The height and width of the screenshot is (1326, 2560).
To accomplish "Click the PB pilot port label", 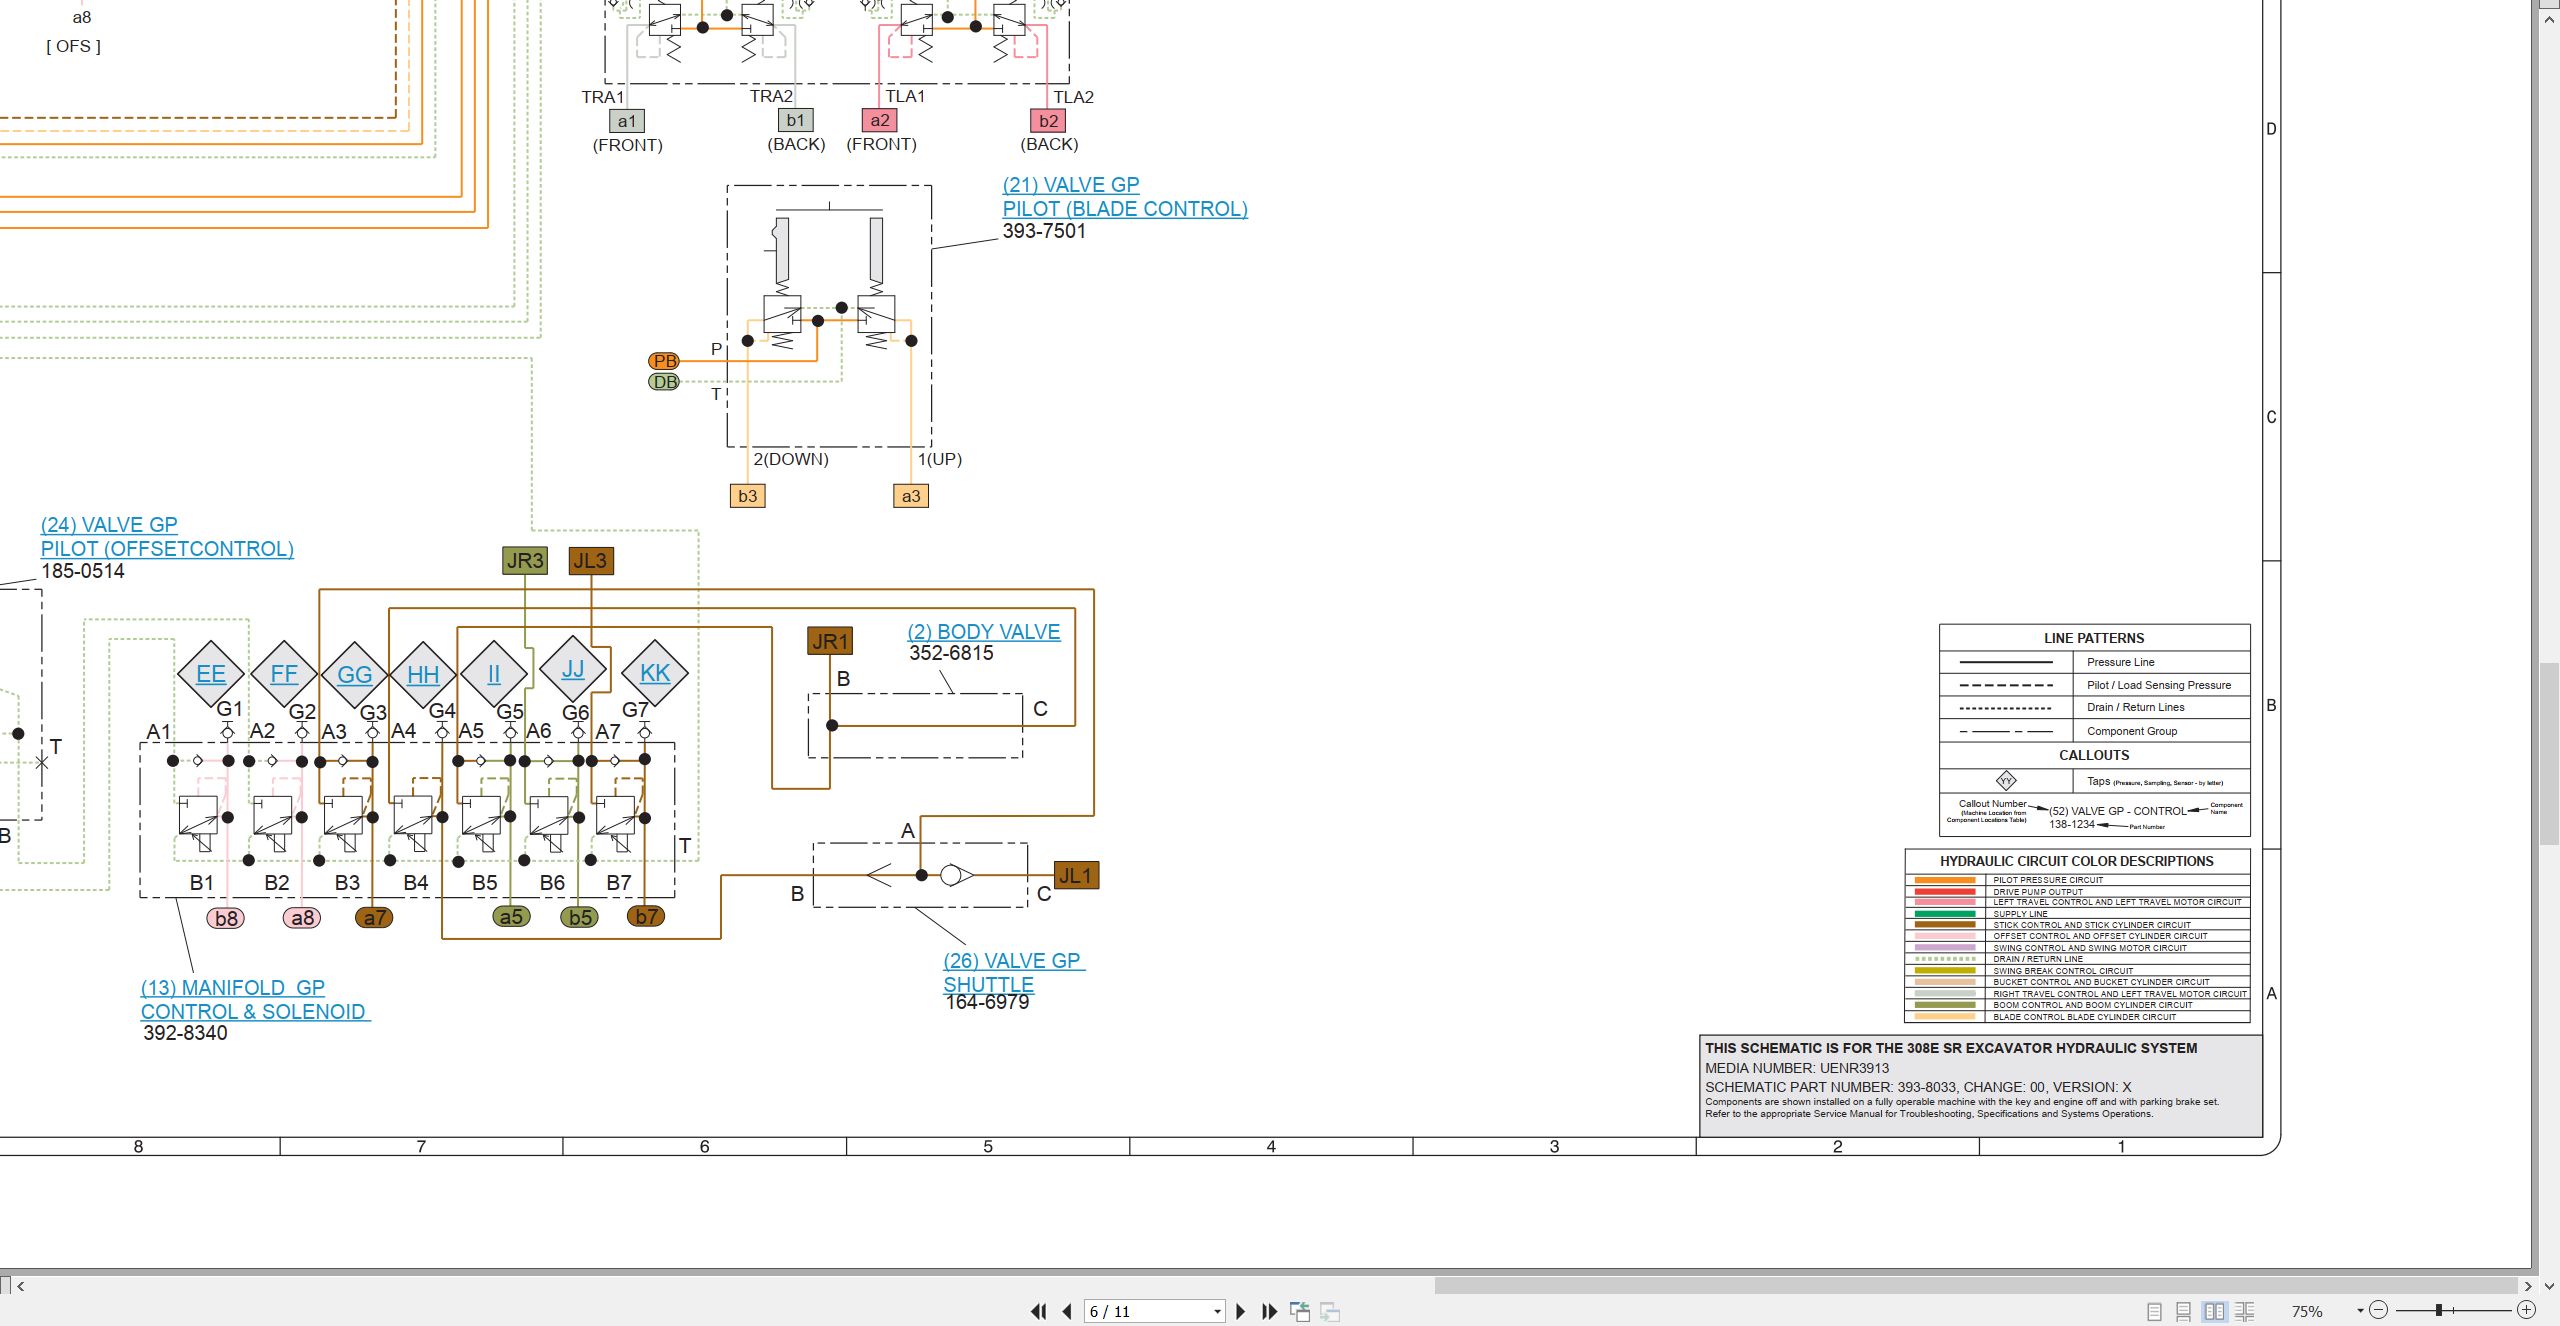I will [x=665, y=361].
